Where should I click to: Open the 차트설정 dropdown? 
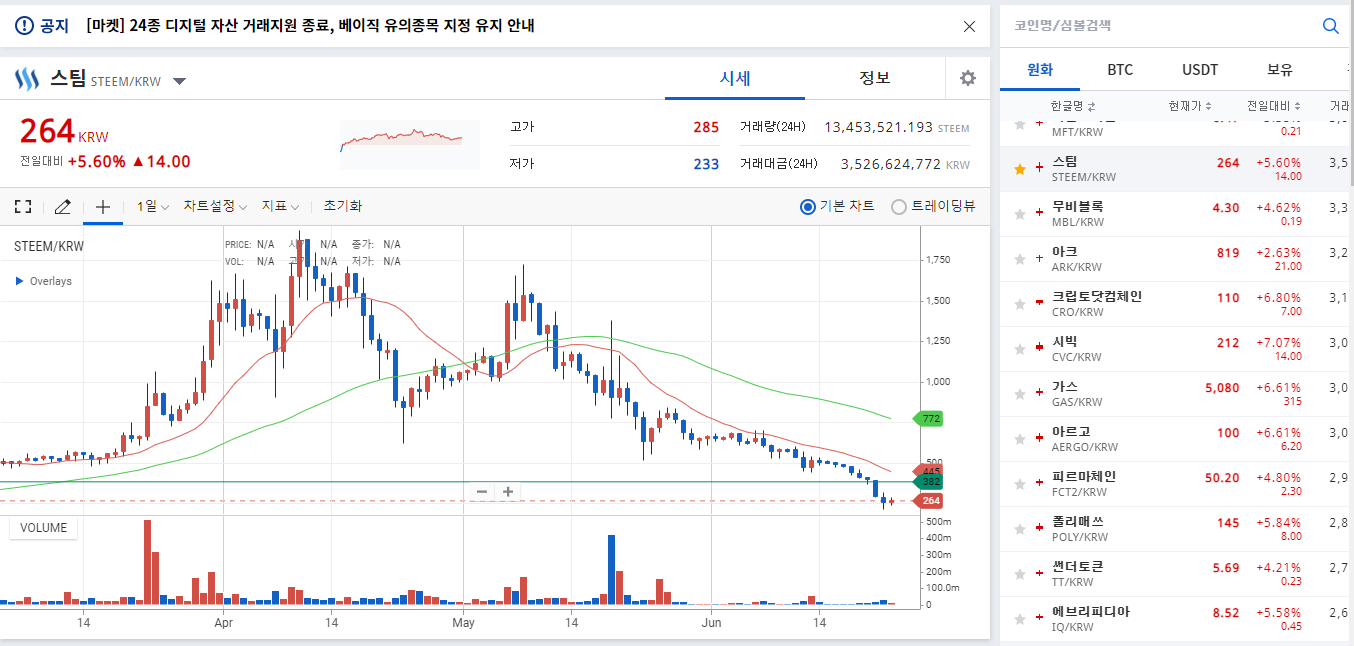(214, 206)
